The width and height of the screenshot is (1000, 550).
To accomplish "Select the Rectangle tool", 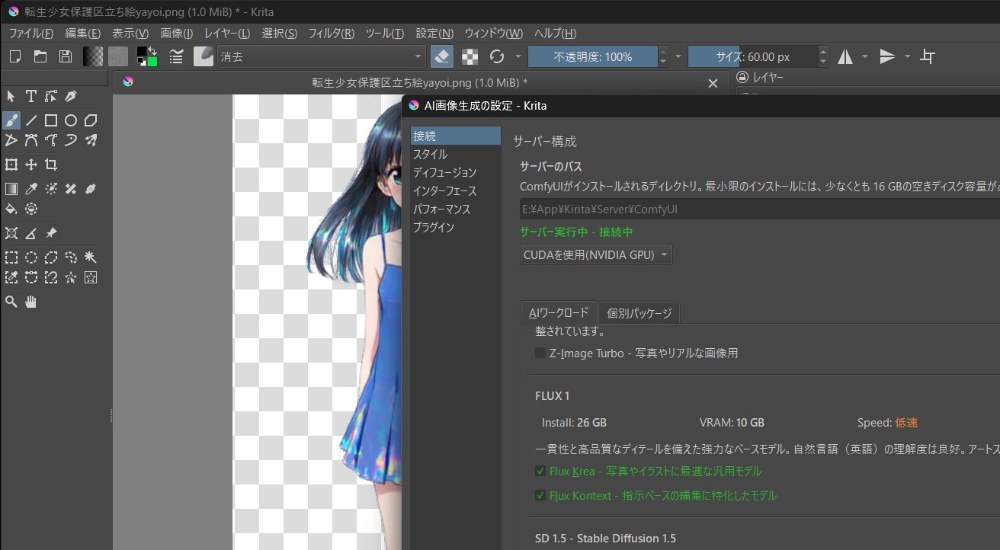I will click(x=51, y=120).
